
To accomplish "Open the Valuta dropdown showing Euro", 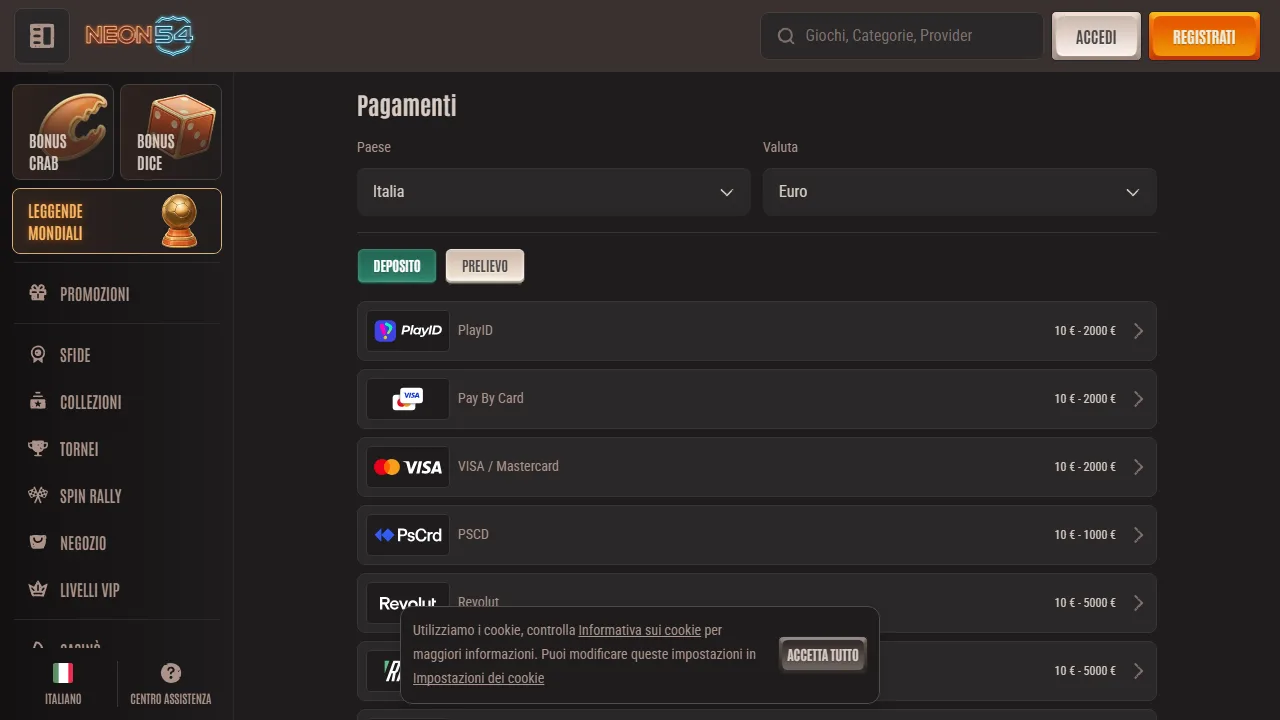I will tap(960, 192).
